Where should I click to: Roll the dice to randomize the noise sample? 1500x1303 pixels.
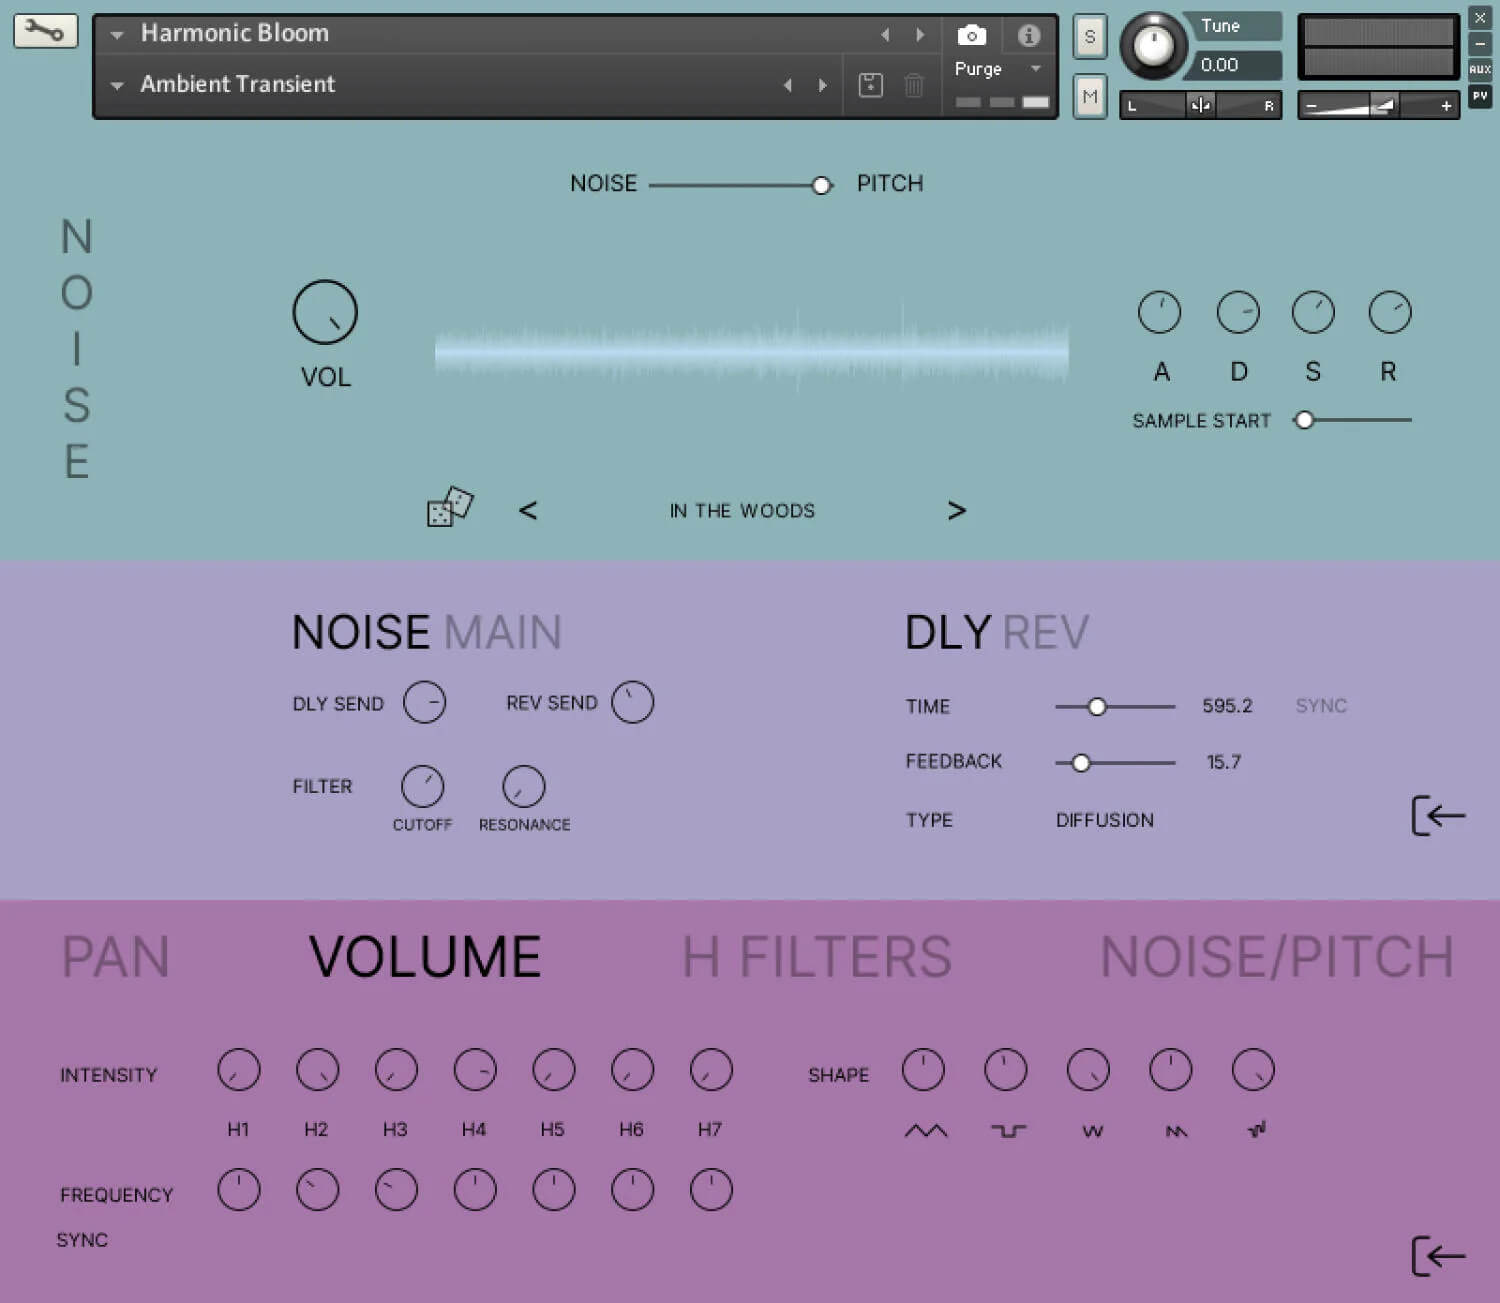[x=449, y=509]
